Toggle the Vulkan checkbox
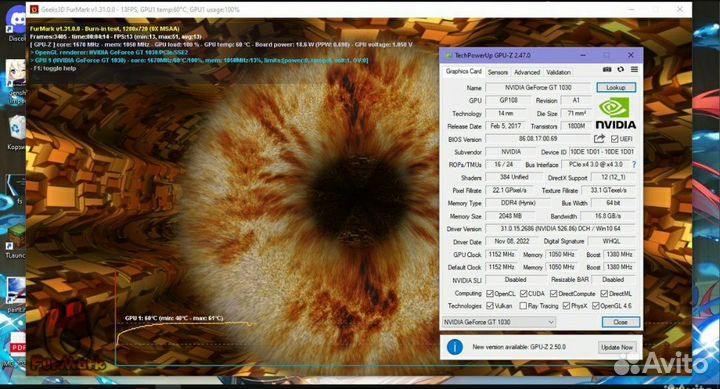 [489, 306]
